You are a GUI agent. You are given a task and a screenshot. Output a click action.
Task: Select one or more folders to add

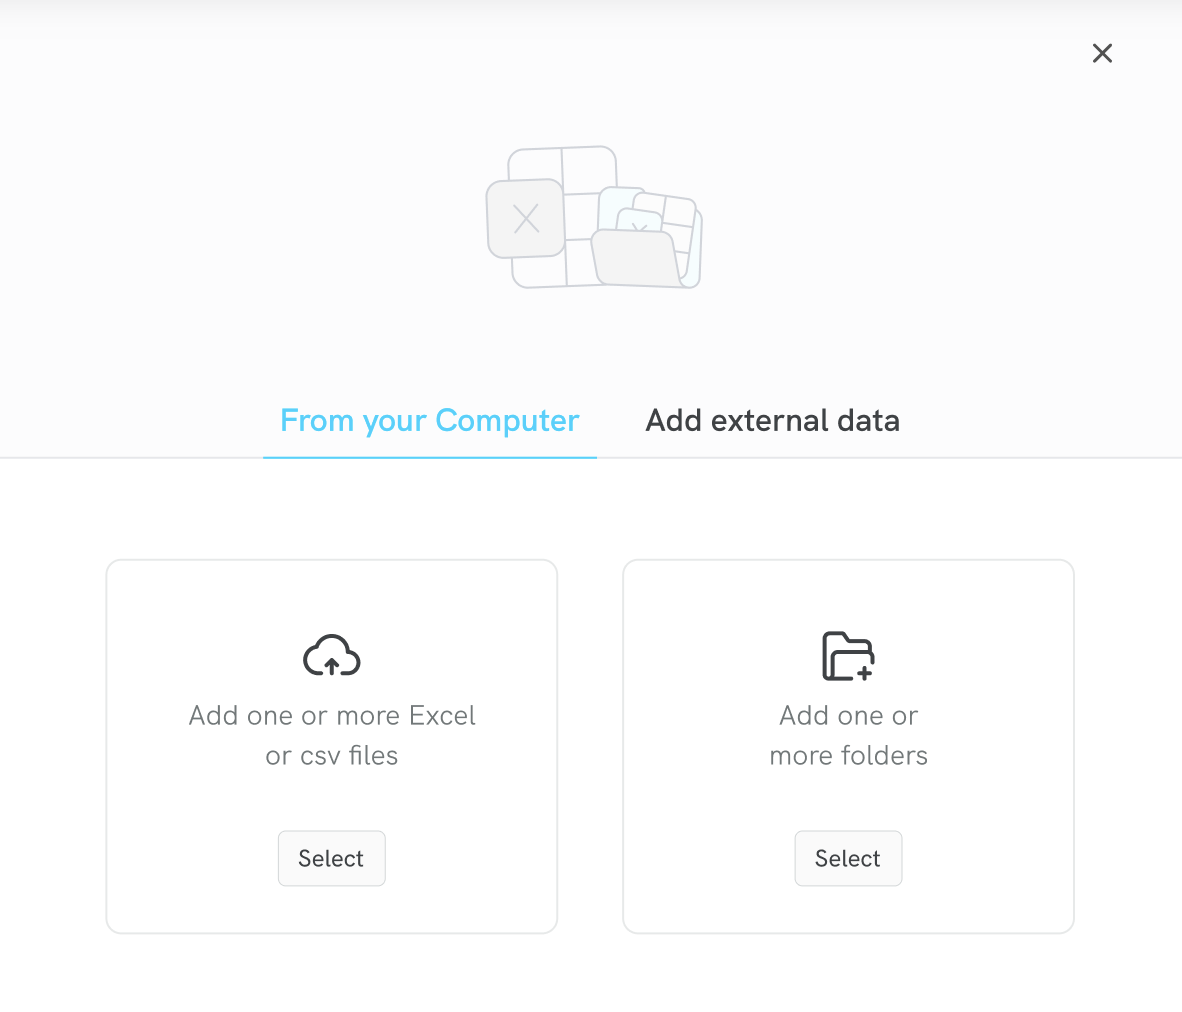[x=848, y=858]
